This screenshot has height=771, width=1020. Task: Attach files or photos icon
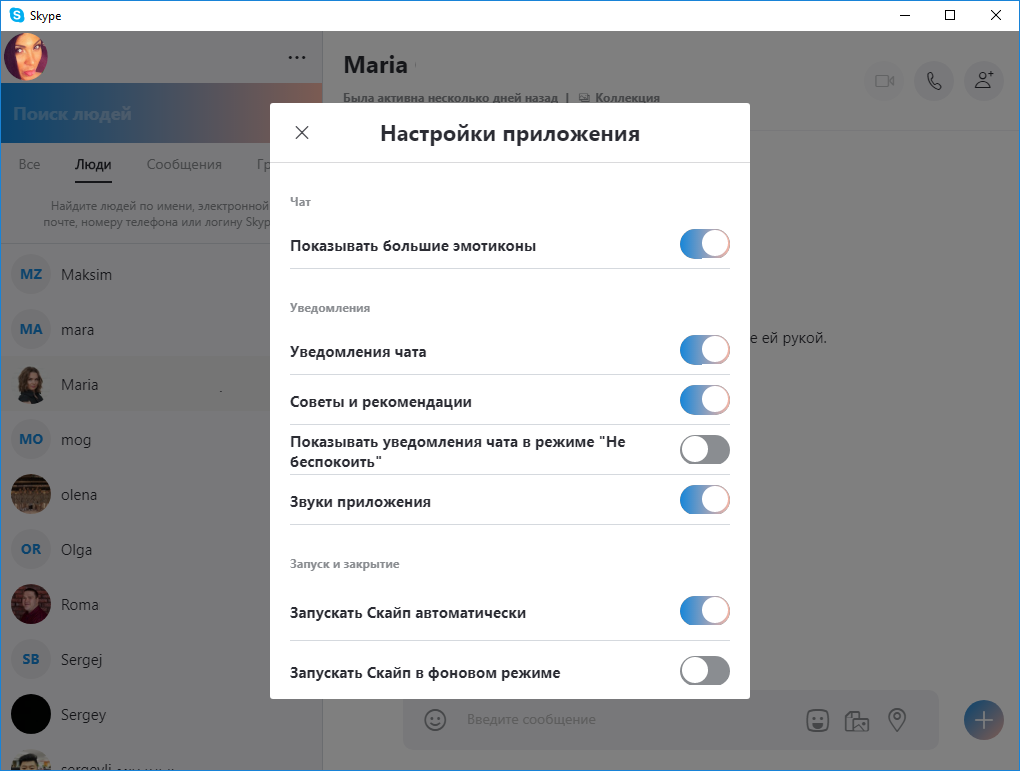tap(857, 720)
